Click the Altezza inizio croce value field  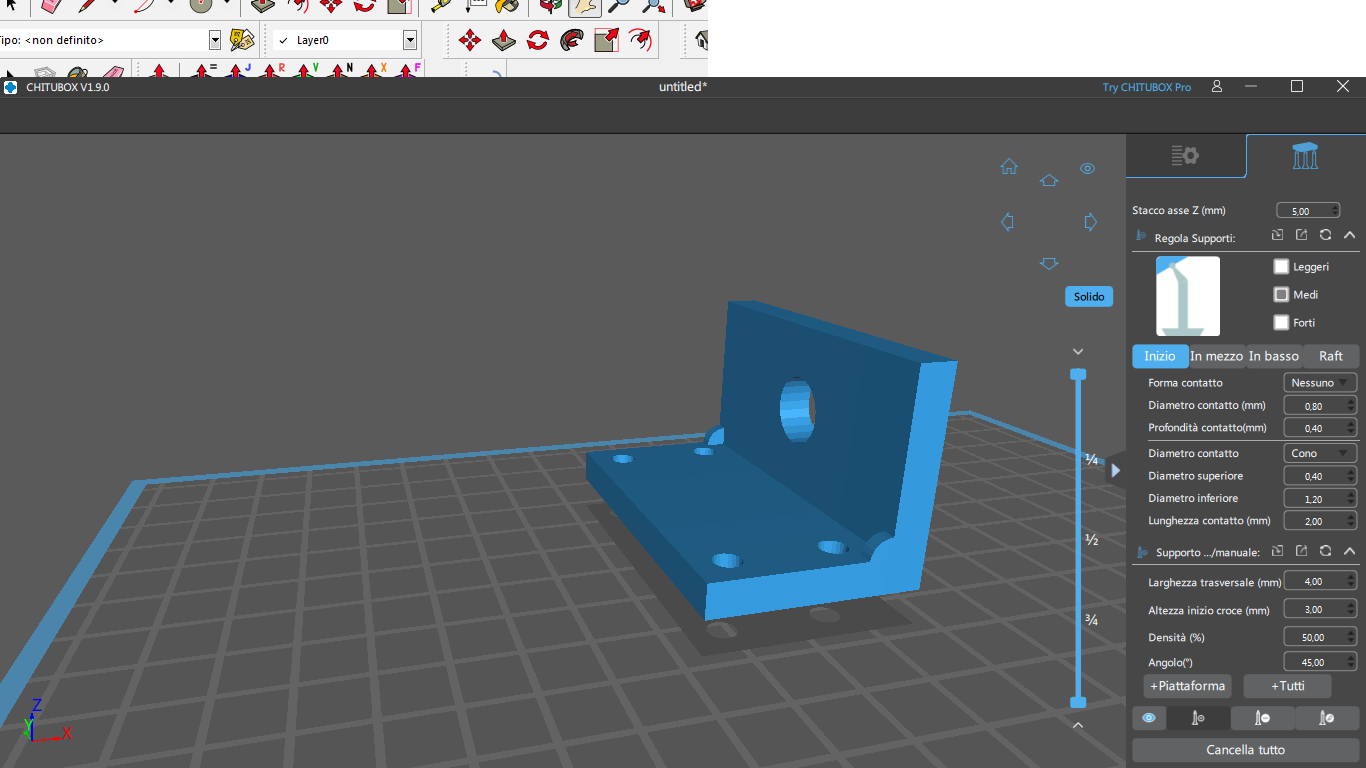[1320, 609]
